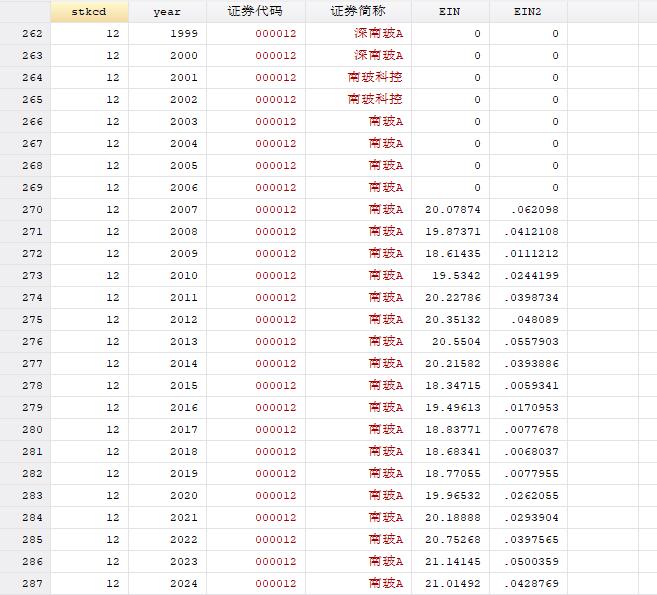Viewport: 657px width, 595px height.
Task: Select the 证券简称 column header
Action: click(358, 12)
